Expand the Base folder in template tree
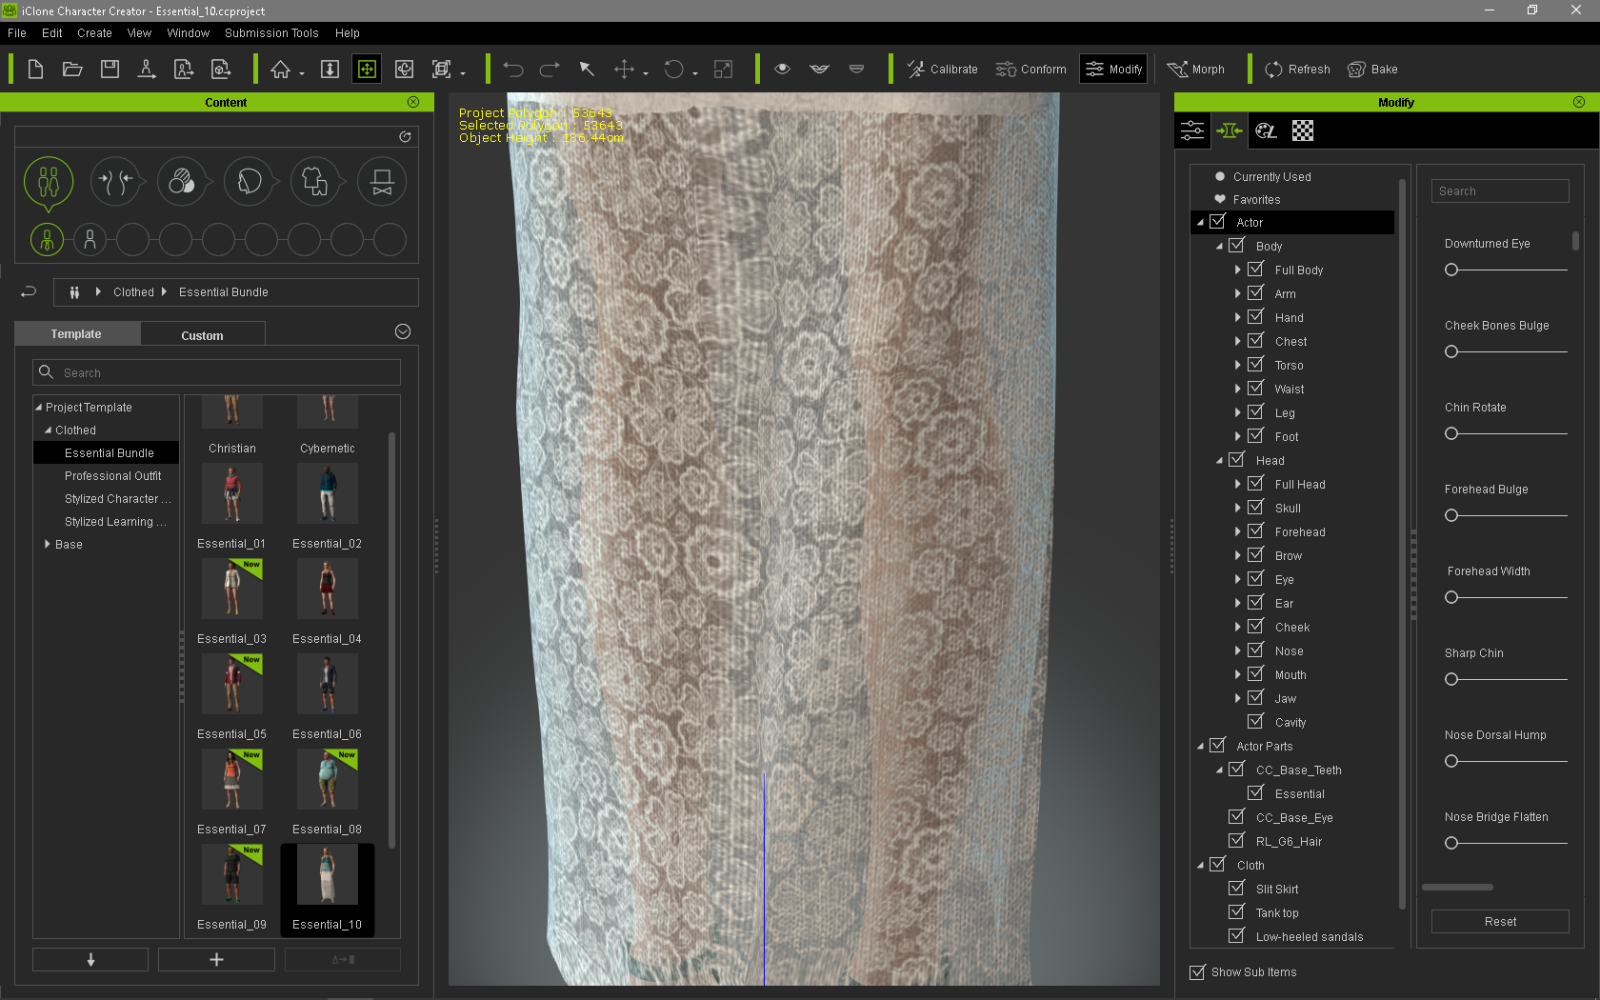Screen dimensions: 1600x1000 [x=47, y=544]
